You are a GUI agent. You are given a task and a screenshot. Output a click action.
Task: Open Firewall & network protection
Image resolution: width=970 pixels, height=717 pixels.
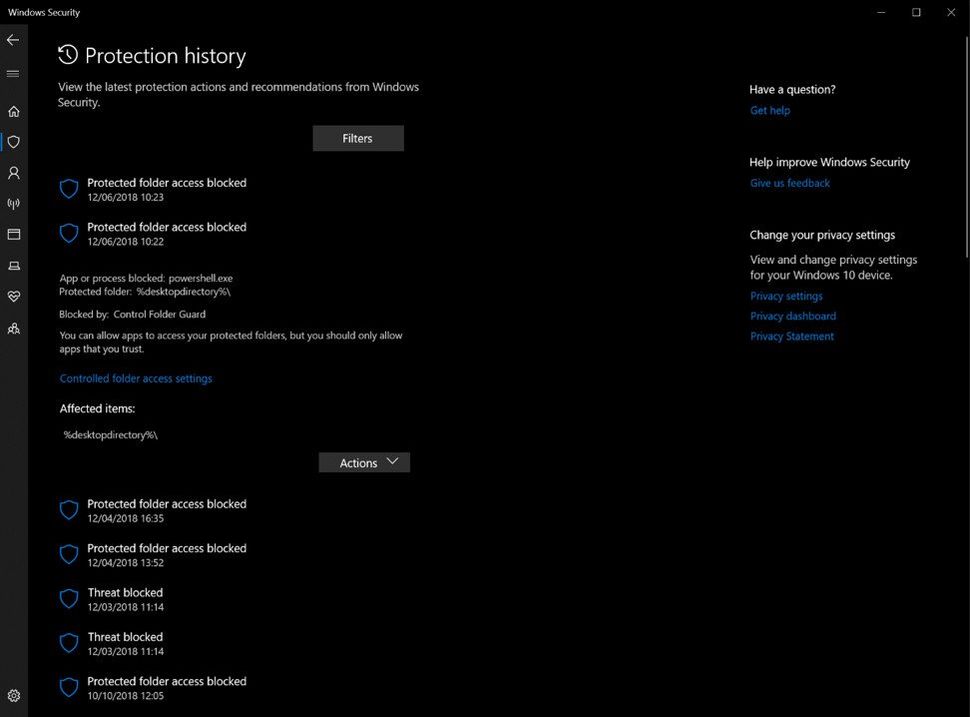pyautogui.click(x=13, y=203)
